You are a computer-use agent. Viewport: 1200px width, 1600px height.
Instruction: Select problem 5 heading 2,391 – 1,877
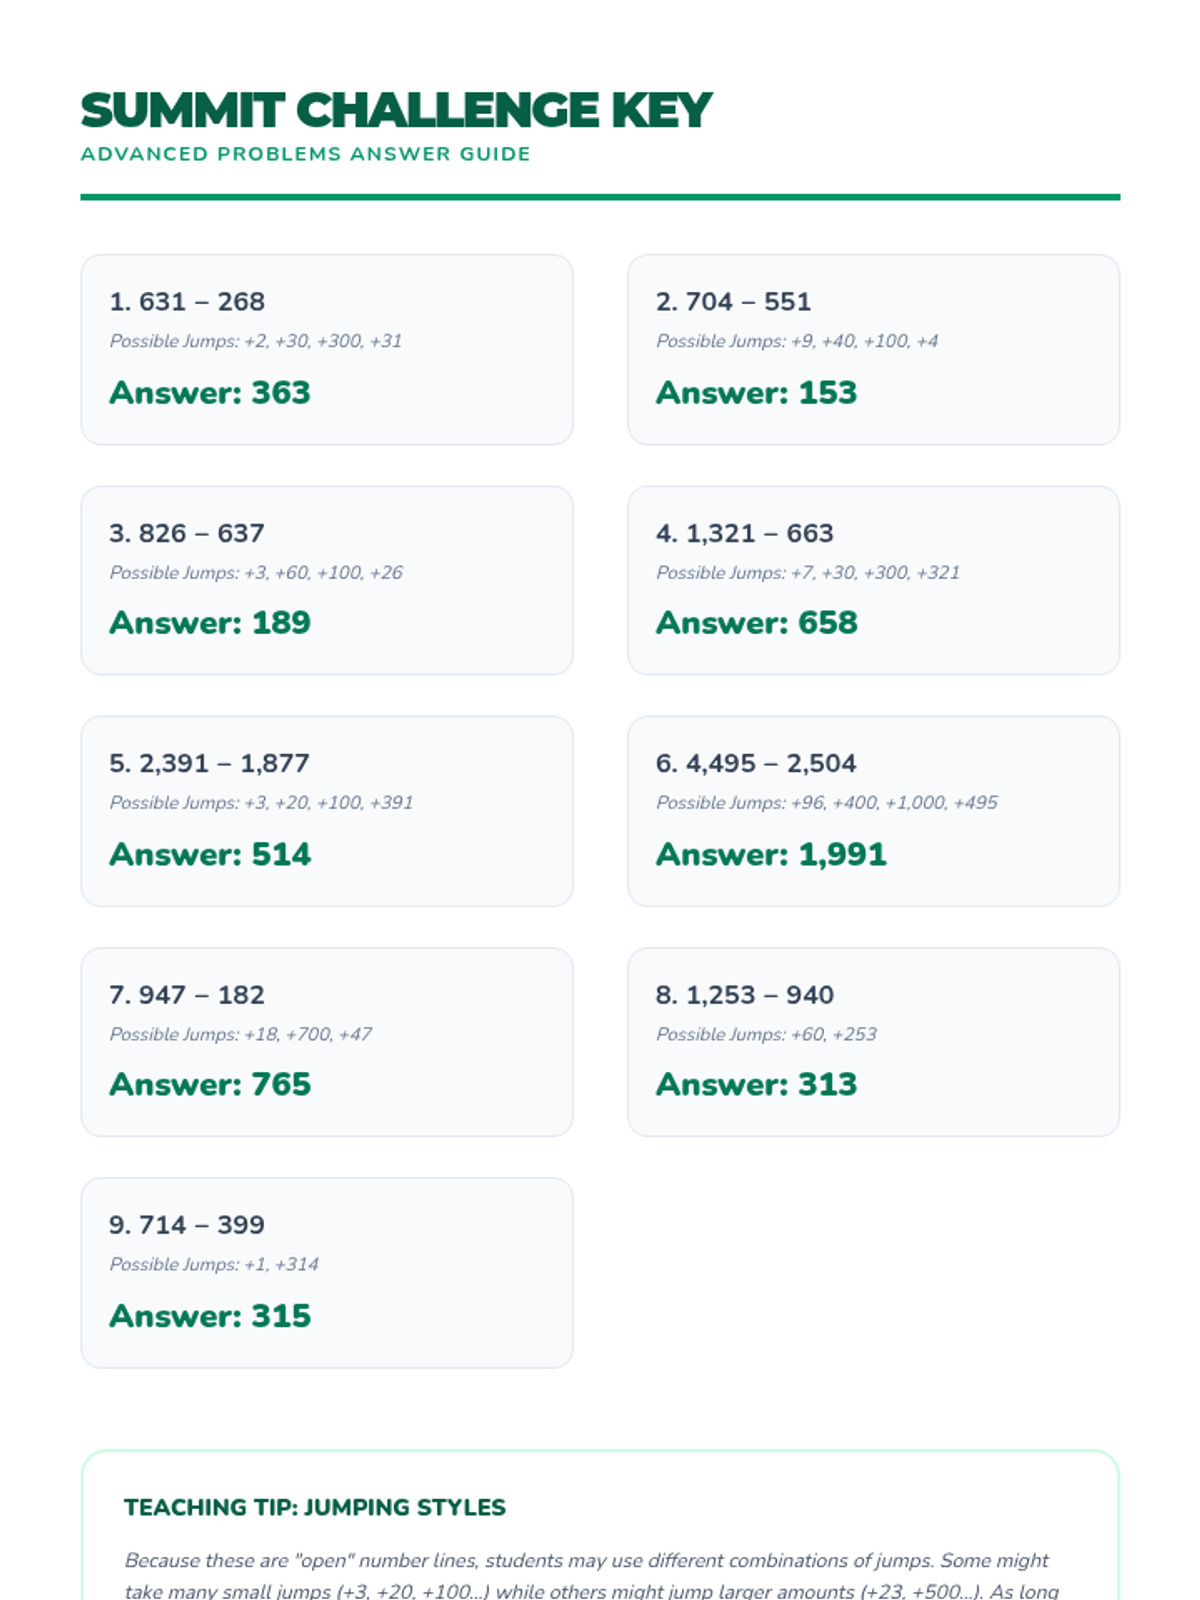[x=209, y=763]
